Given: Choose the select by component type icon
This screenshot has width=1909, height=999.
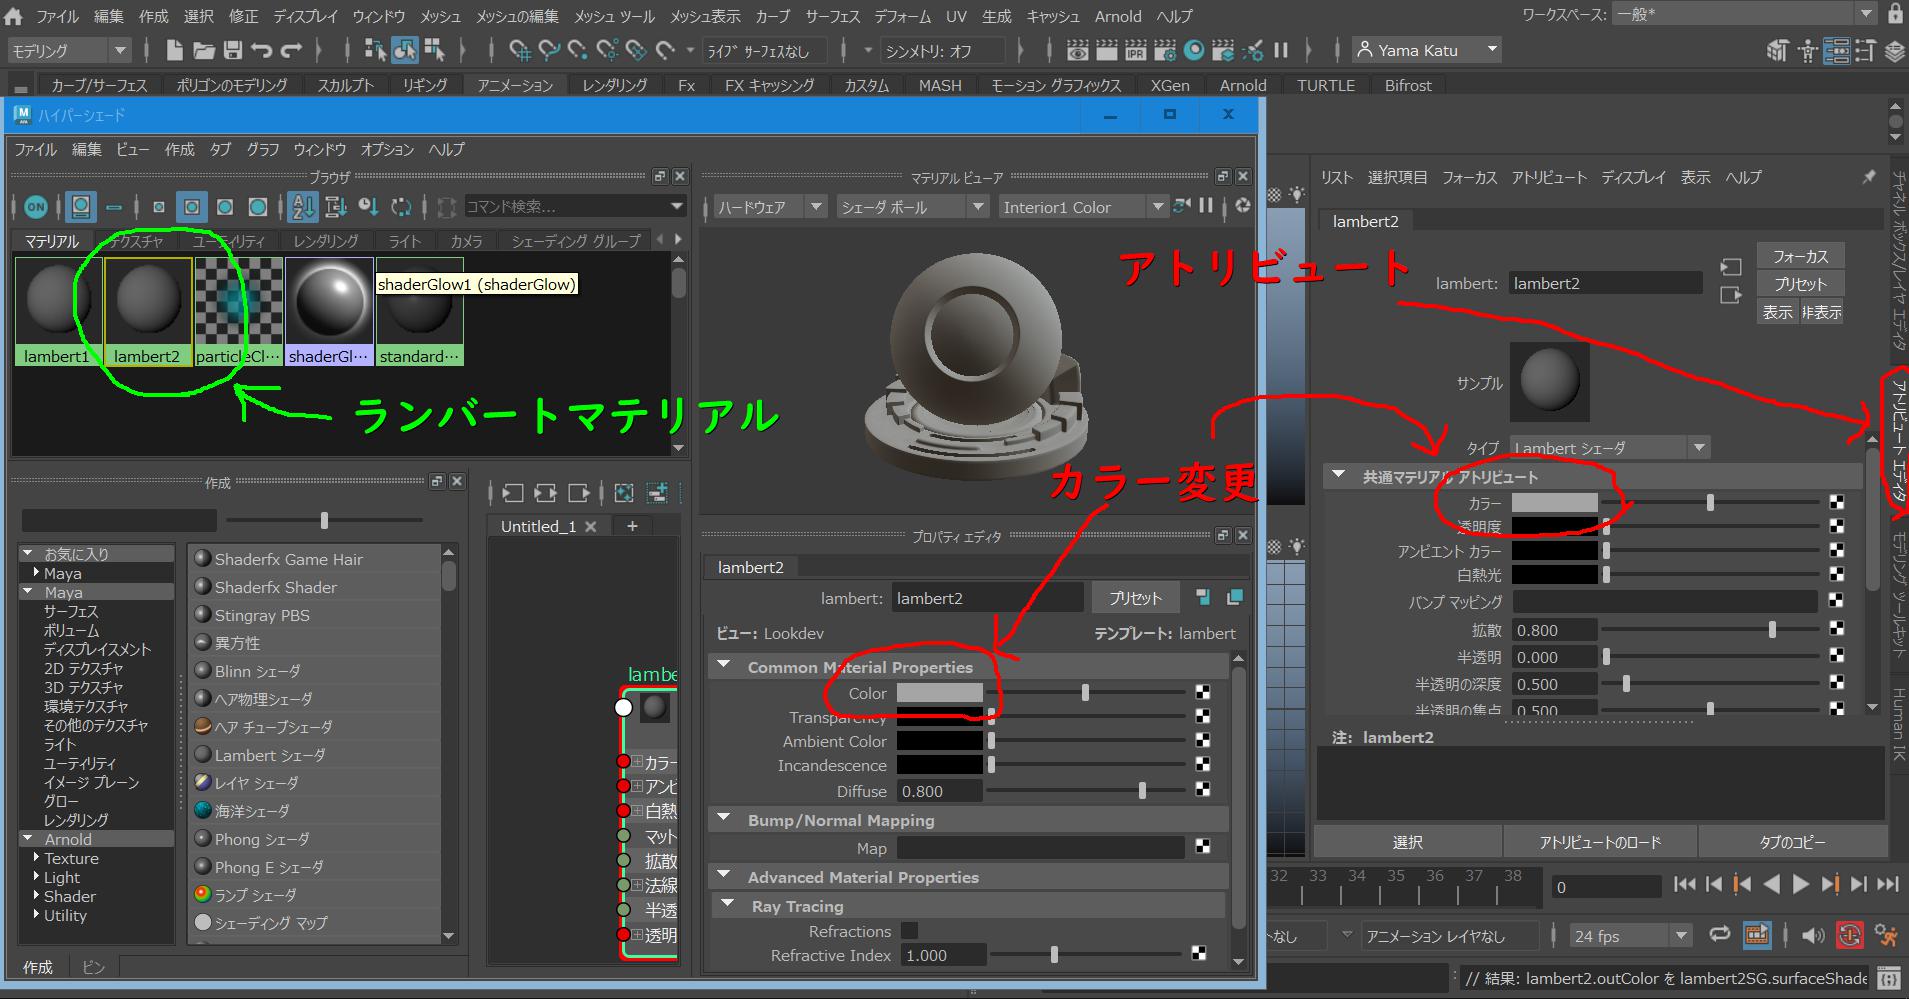Looking at the screenshot, I should [434, 50].
